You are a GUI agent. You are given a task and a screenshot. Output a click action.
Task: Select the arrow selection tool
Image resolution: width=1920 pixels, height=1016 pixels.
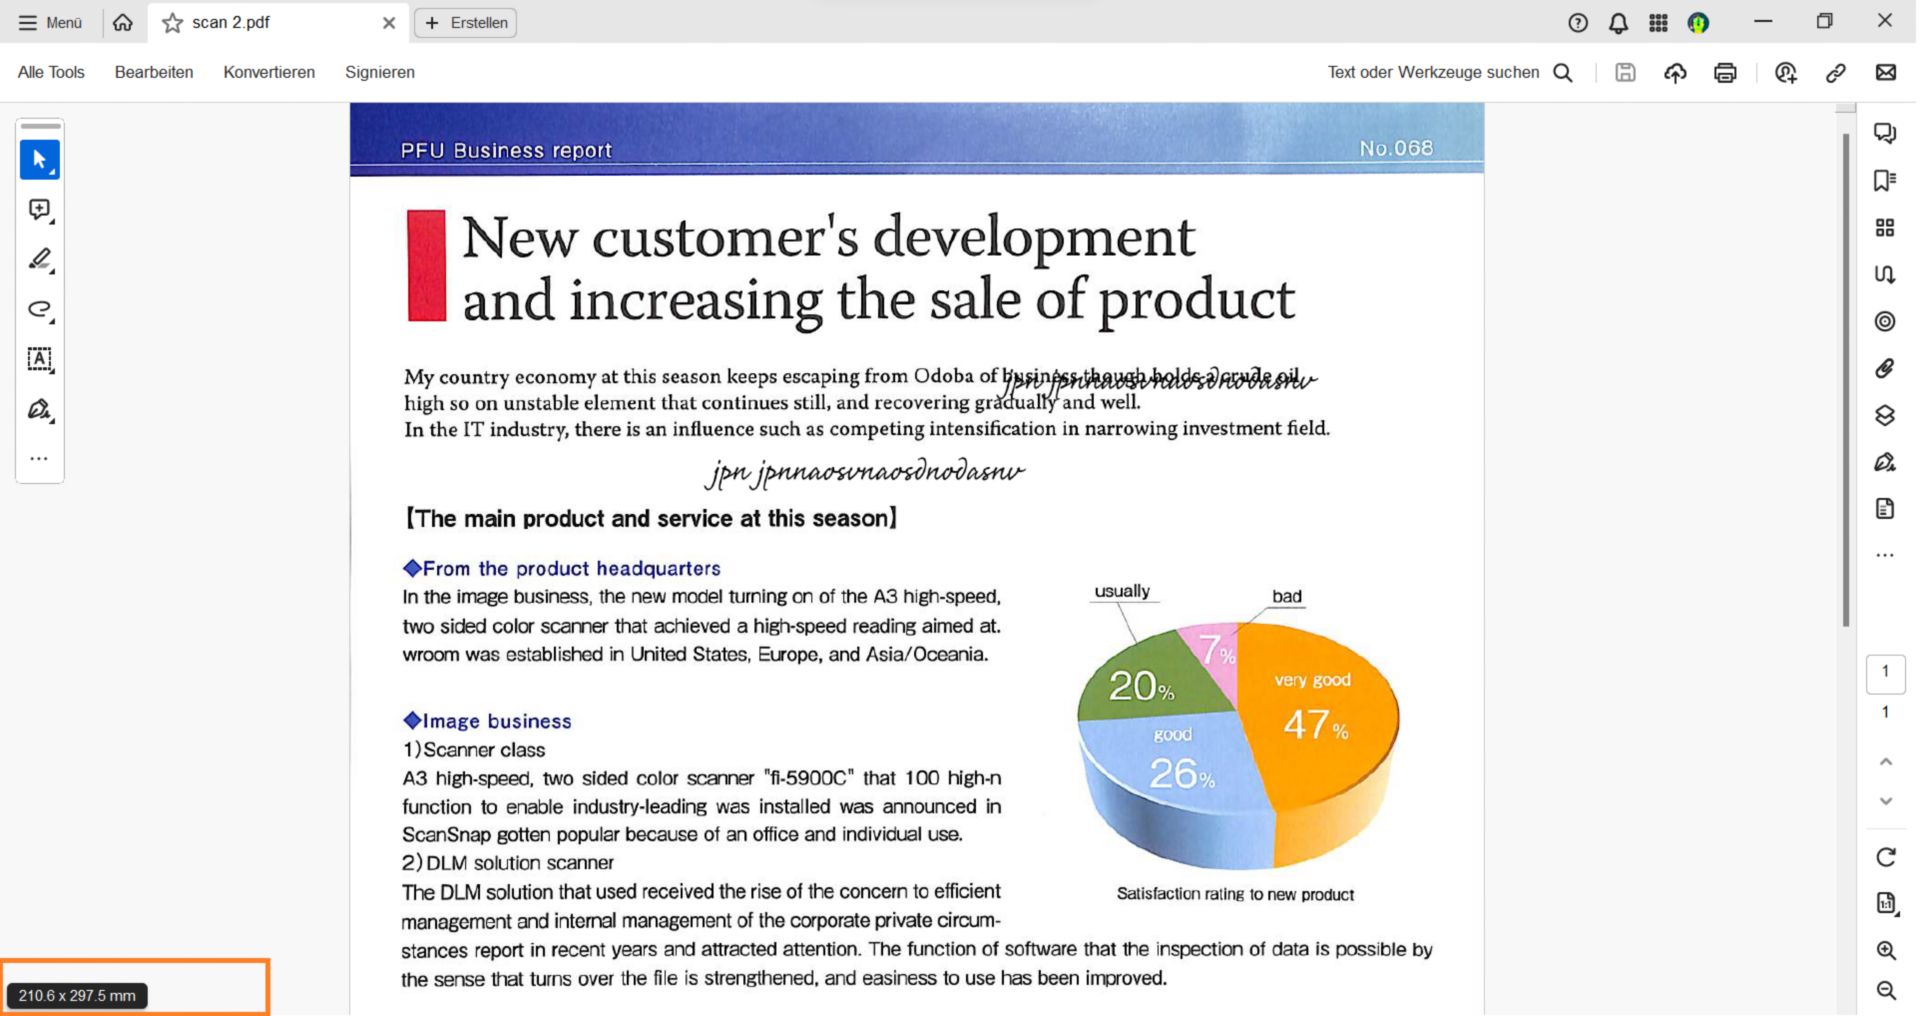coord(40,160)
